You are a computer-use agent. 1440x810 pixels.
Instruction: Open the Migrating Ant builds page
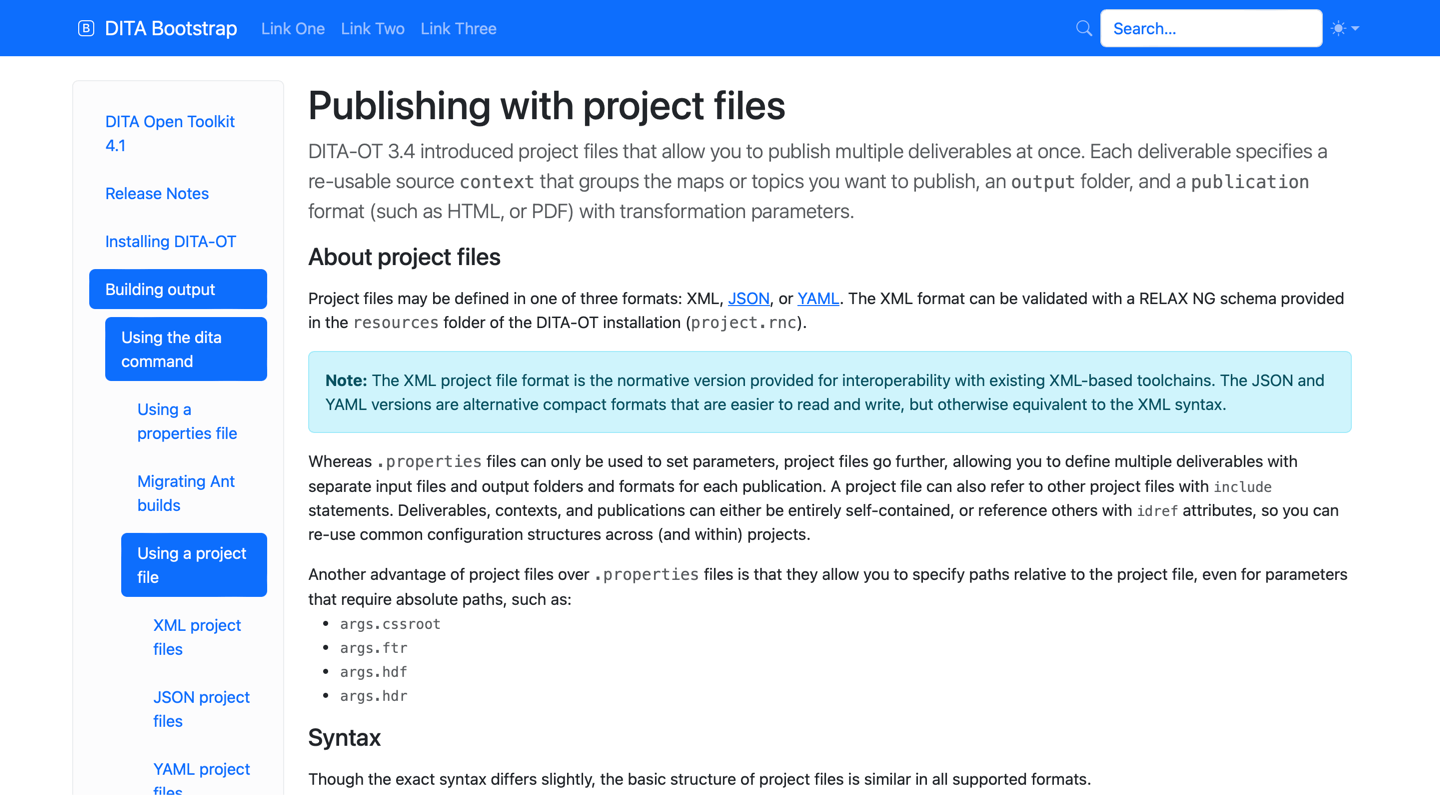pos(186,493)
